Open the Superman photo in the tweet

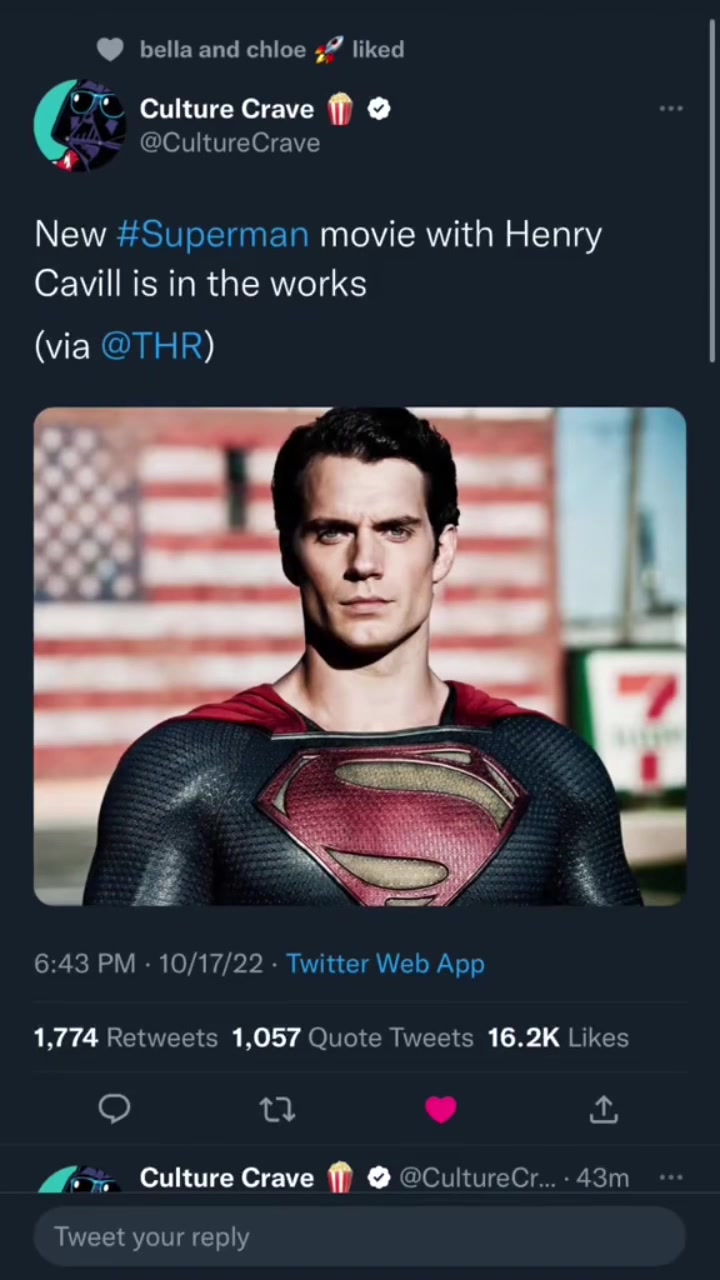360,656
